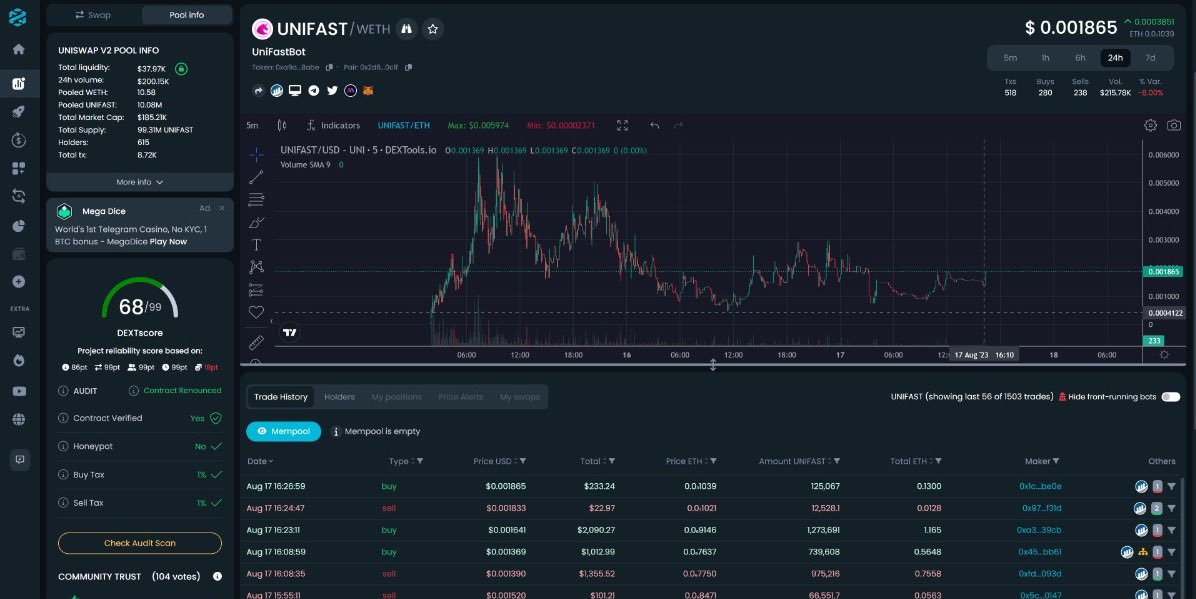This screenshot has height=599, width=1196.
Task: Click the binoculars icon beside UNIFAST/WETH
Action: 407,29
